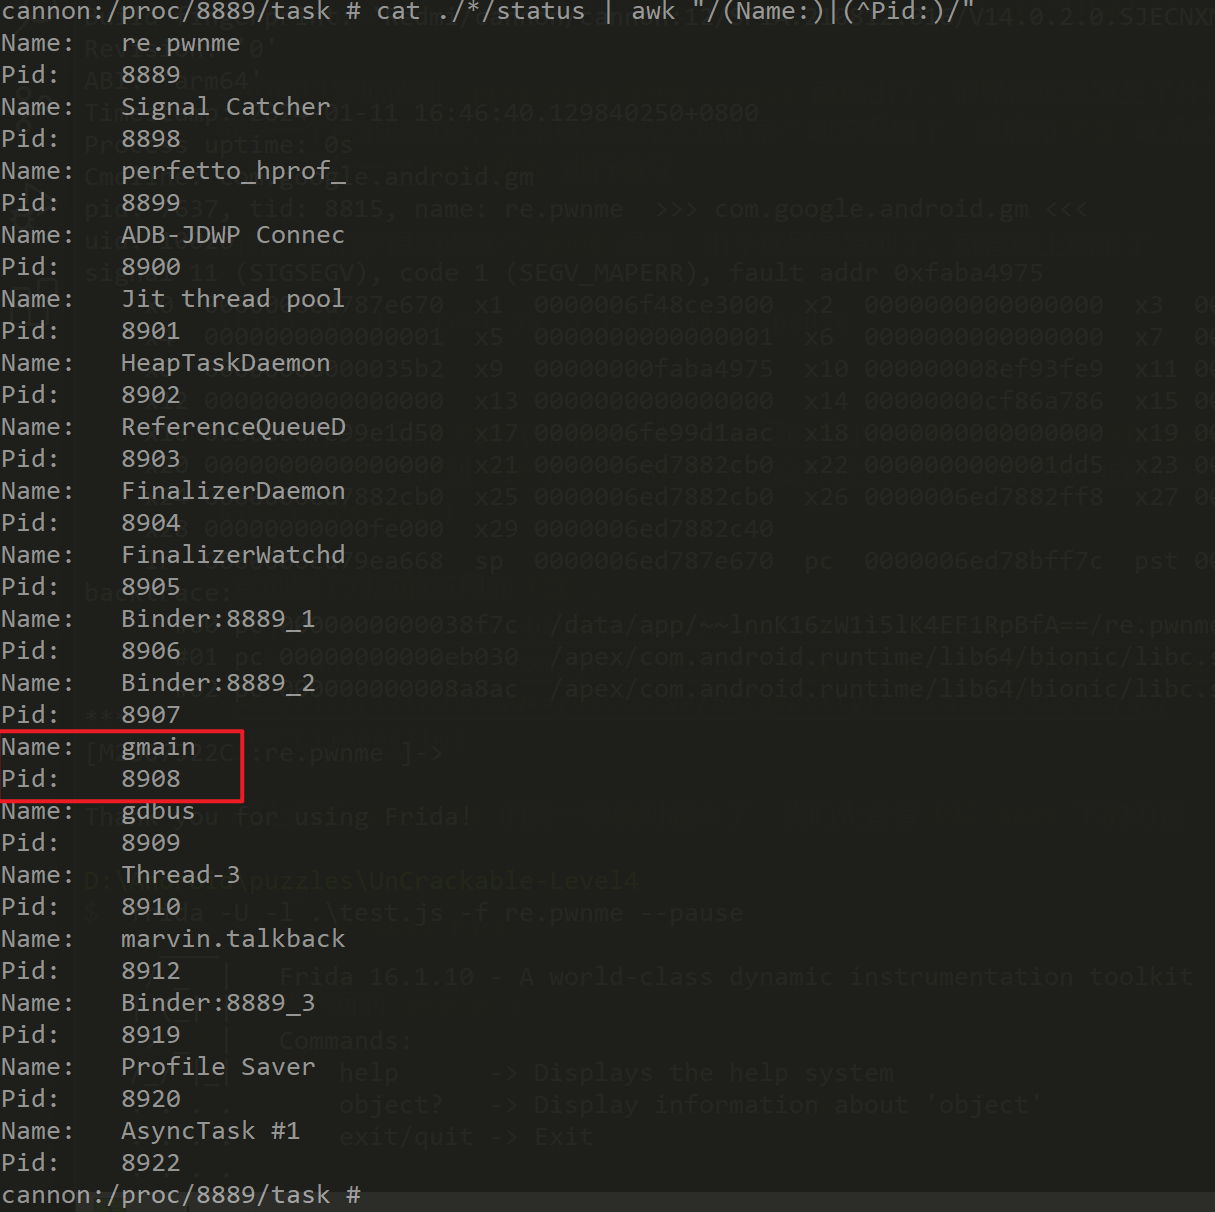Screen dimensions: 1215x1212
Task: Click the final shell prompt at the bottom
Action: pyautogui.click(x=180, y=1195)
